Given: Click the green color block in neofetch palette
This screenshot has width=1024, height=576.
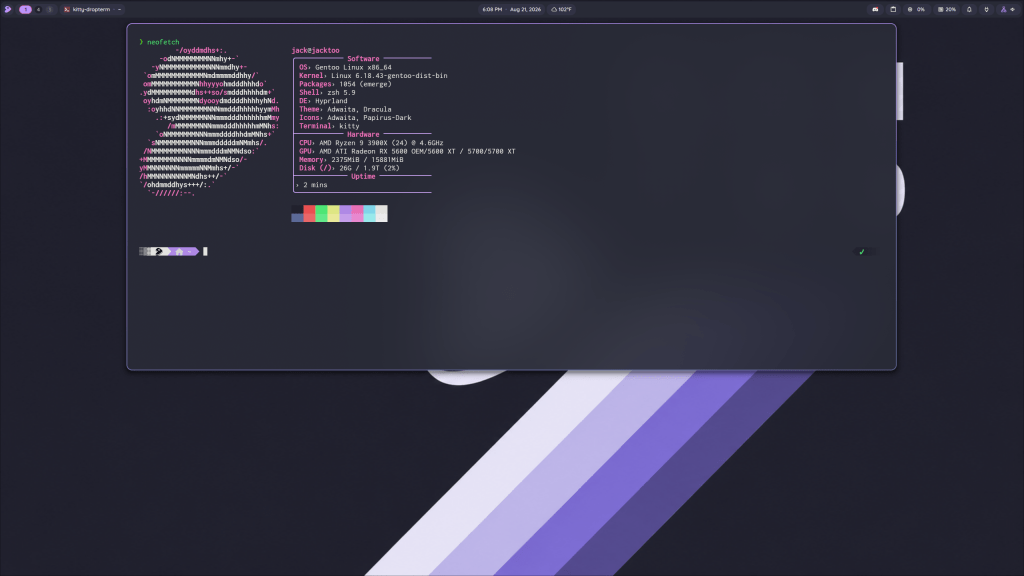Looking at the screenshot, I should point(321,214).
